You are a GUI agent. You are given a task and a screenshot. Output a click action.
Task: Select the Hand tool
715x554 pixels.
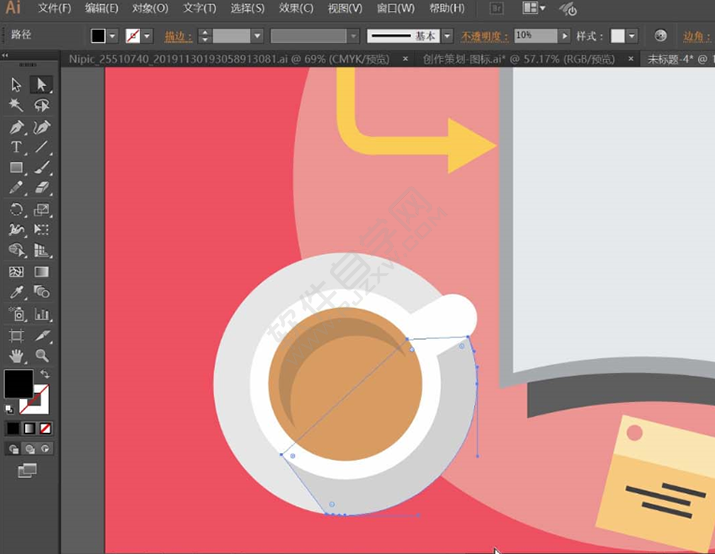click(17, 355)
